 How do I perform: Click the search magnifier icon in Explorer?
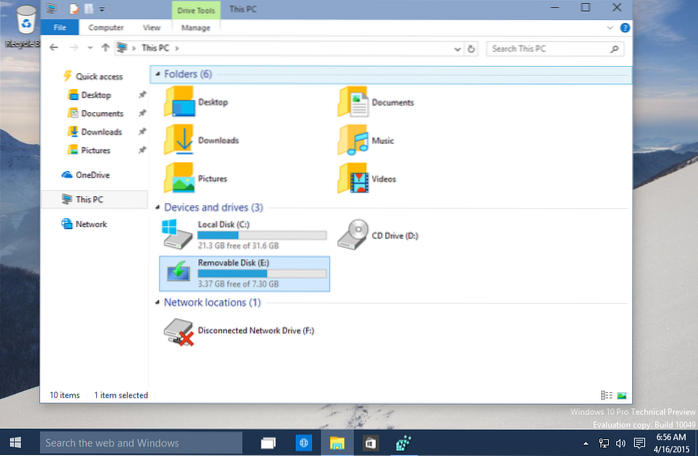tap(614, 49)
